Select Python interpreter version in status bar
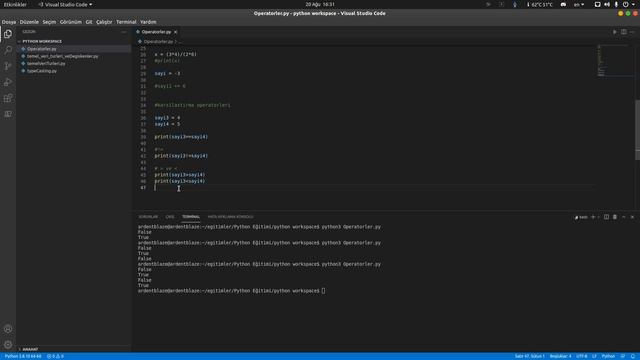This screenshot has width=640, height=360. (x=23, y=356)
